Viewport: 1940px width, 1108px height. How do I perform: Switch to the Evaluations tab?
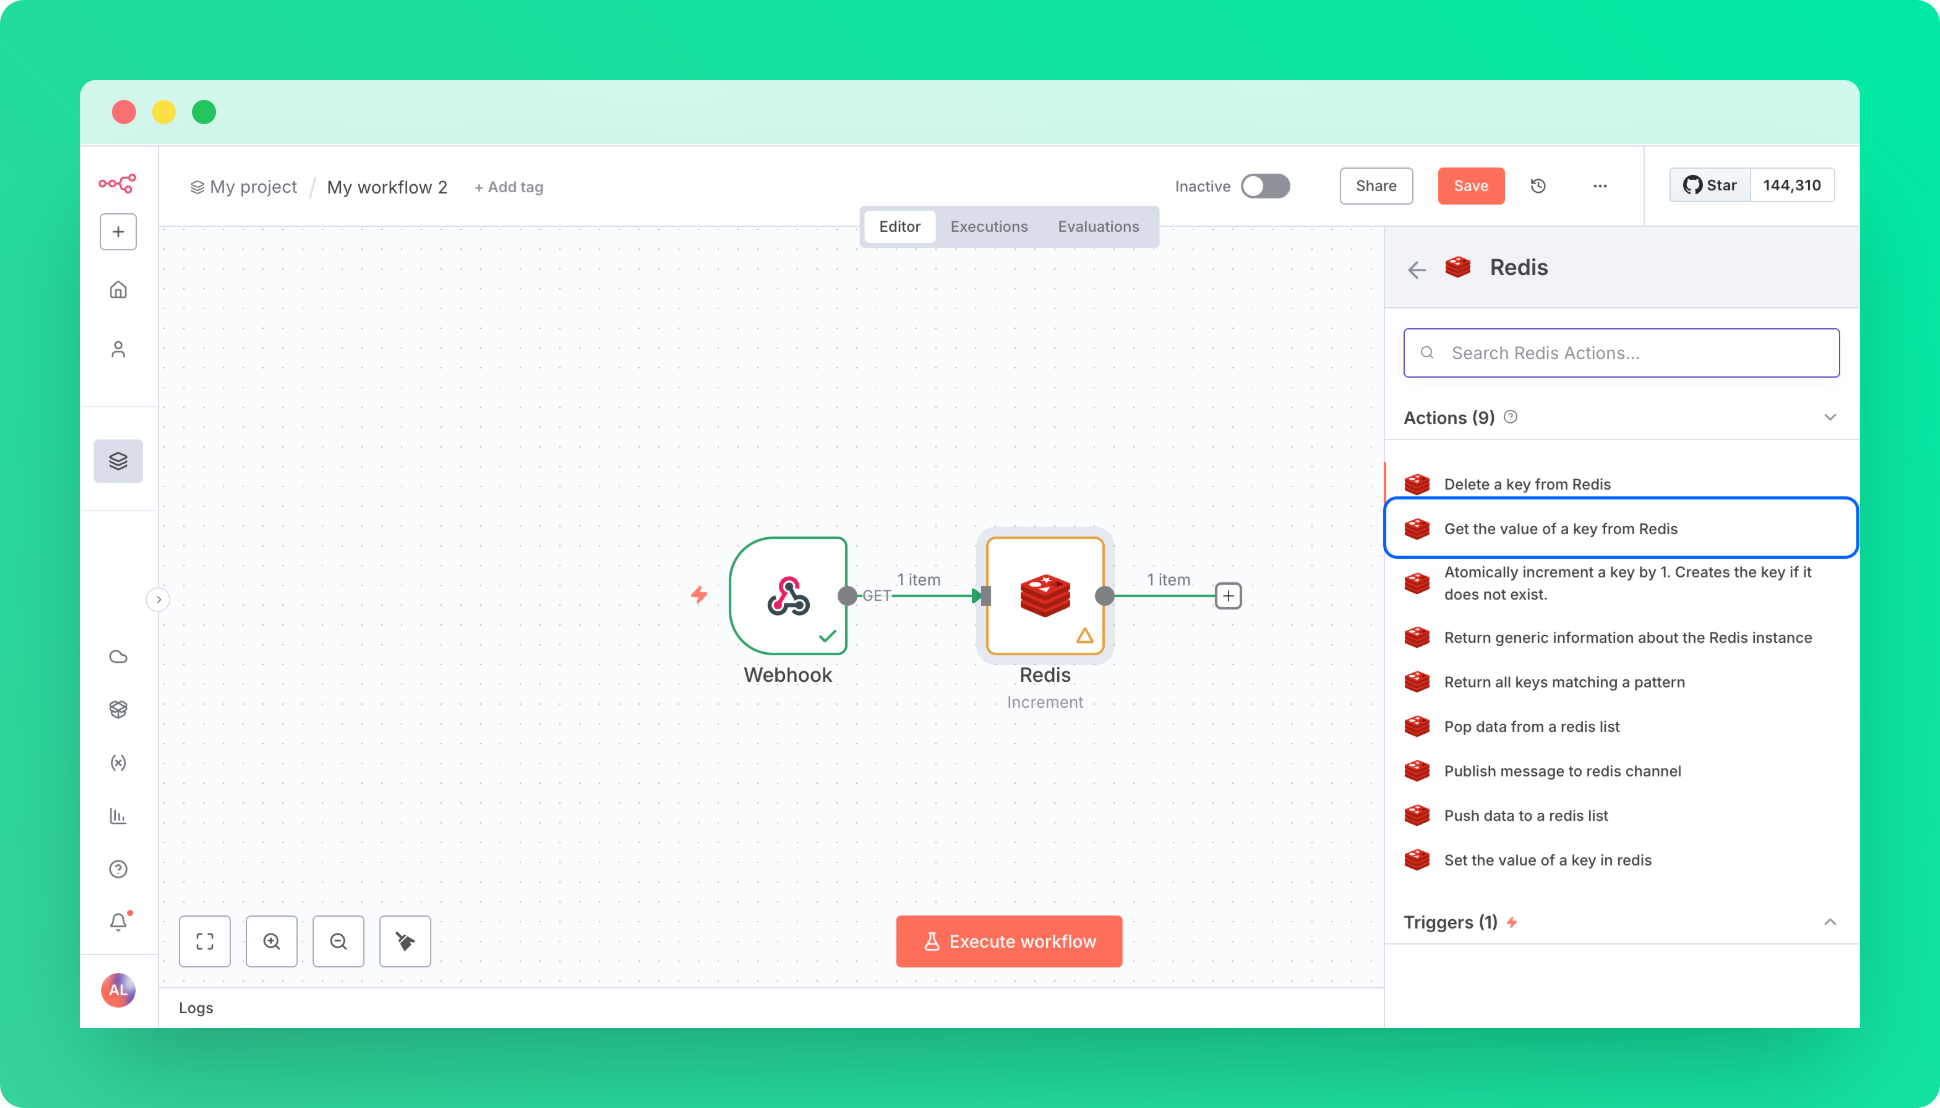tap(1098, 227)
